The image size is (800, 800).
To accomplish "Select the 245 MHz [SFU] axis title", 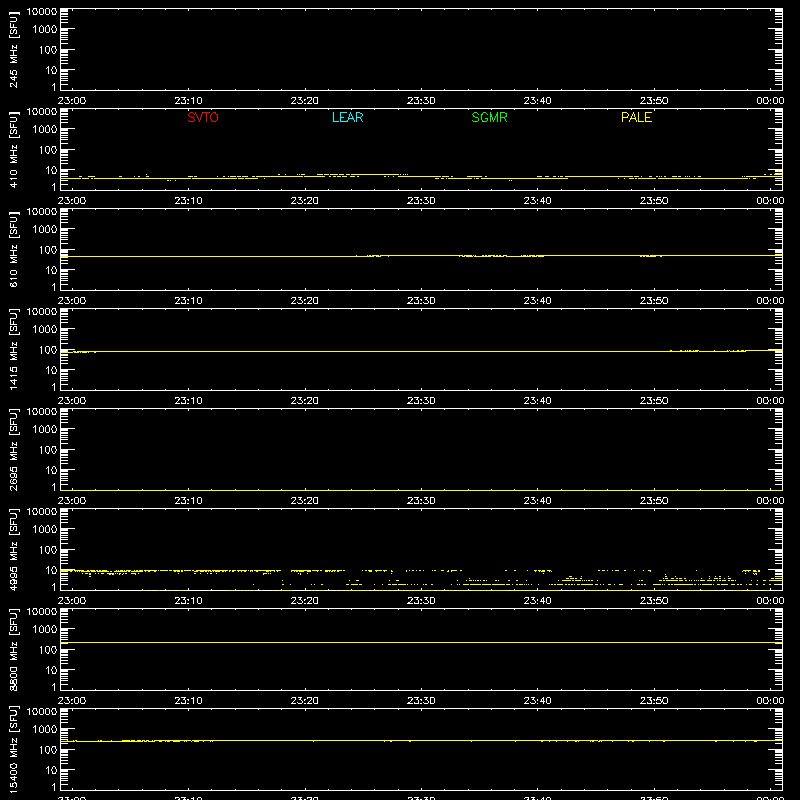I will [x=13, y=50].
